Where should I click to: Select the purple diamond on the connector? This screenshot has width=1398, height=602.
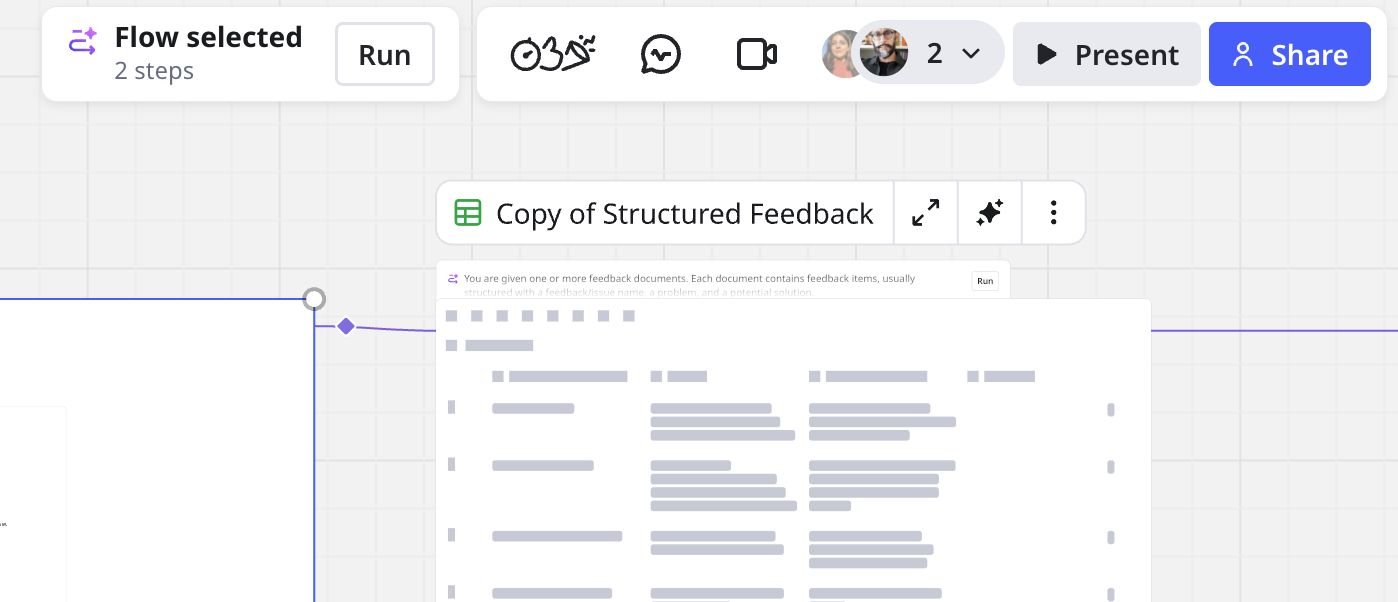pos(346,326)
